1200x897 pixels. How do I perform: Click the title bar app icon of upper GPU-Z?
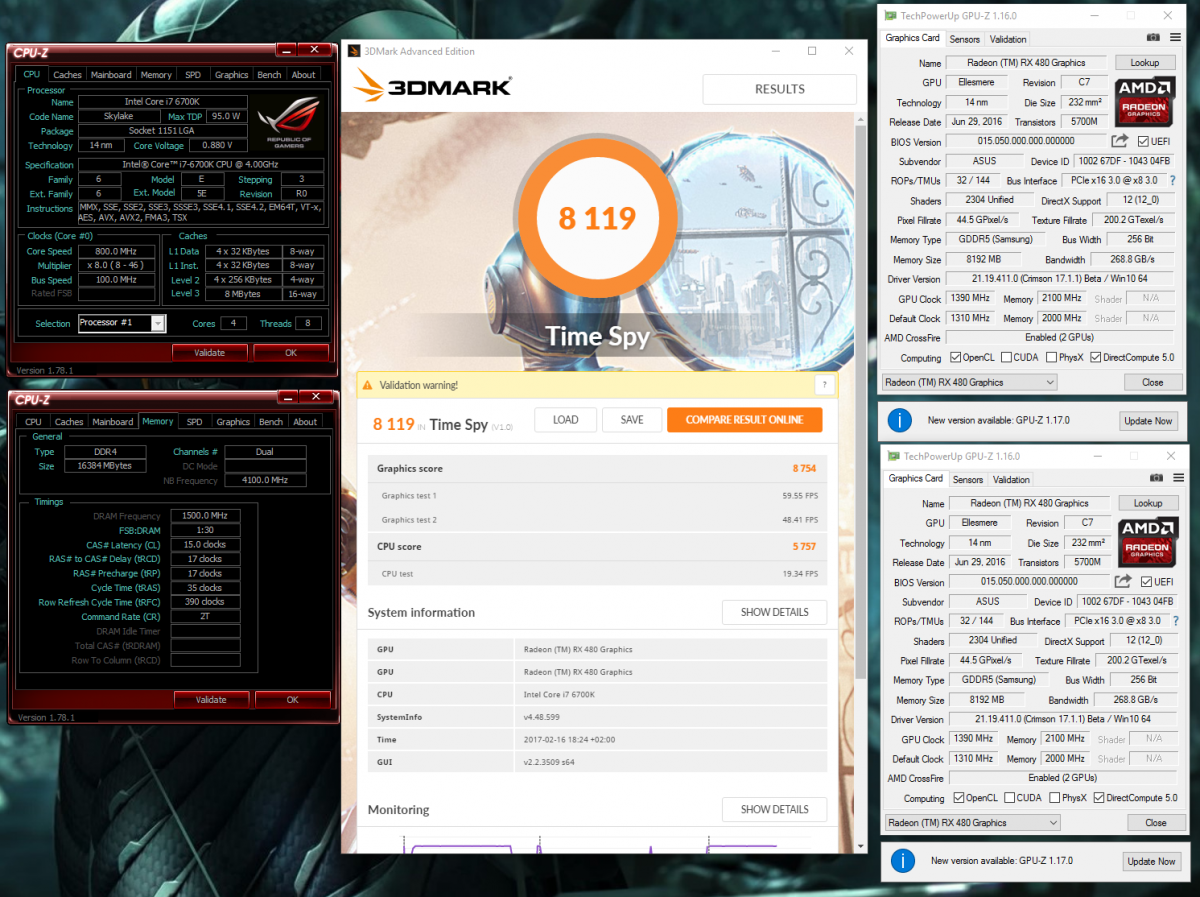[x=890, y=16]
